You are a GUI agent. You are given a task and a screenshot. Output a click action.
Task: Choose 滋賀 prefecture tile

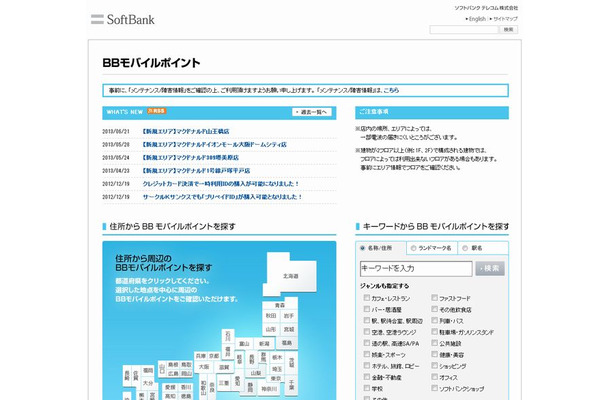(224, 367)
